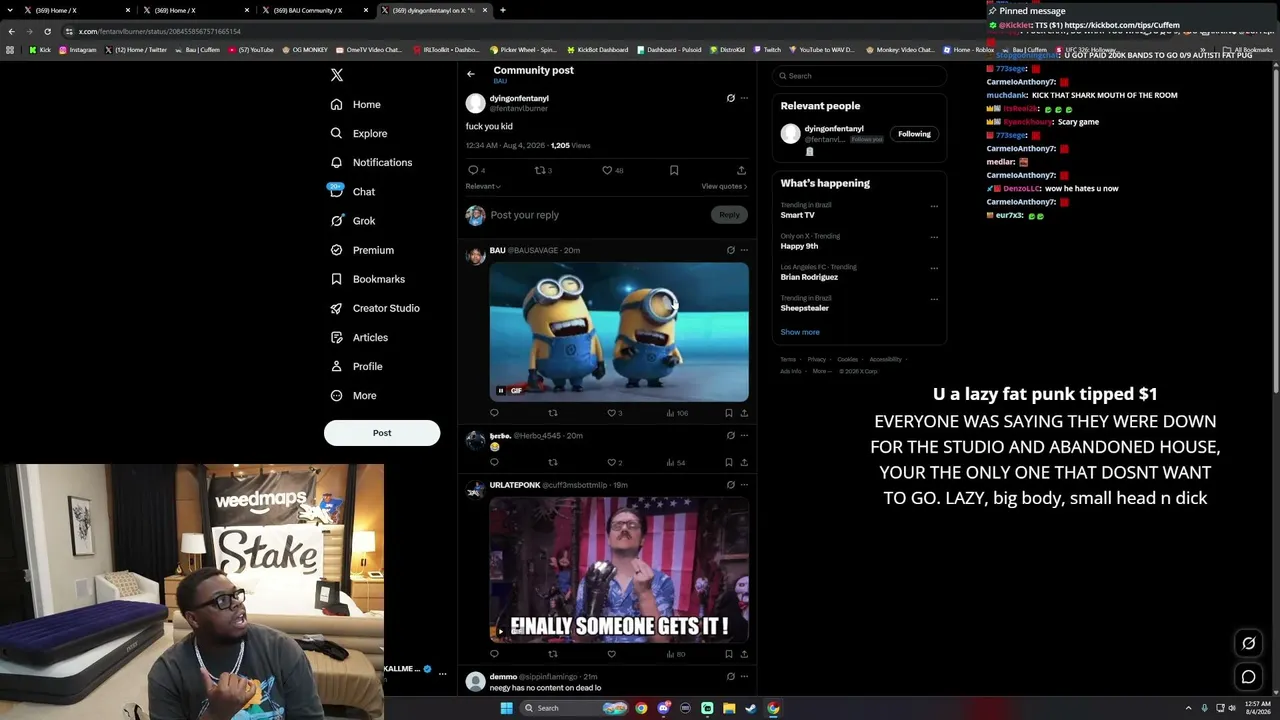This screenshot has width=1280, height=720.
Task: Open the Premium sidebar item
Action: 362,250
